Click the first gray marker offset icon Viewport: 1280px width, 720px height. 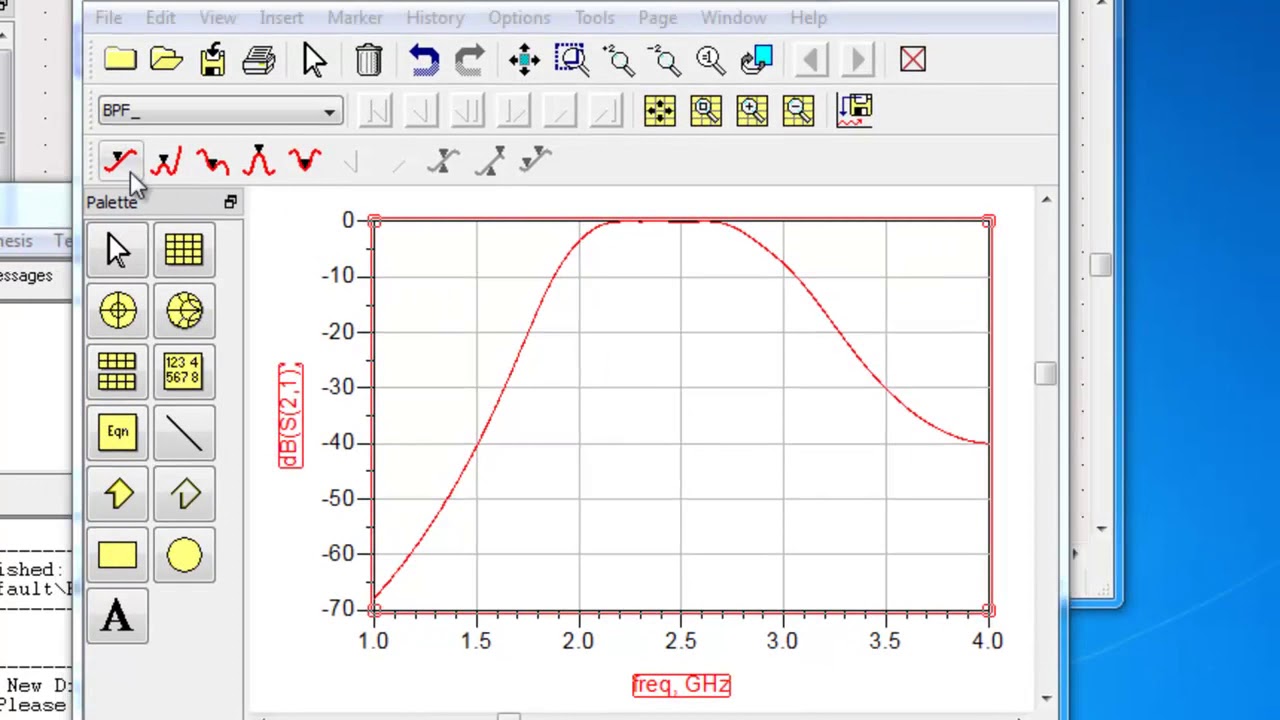point(443,161)
